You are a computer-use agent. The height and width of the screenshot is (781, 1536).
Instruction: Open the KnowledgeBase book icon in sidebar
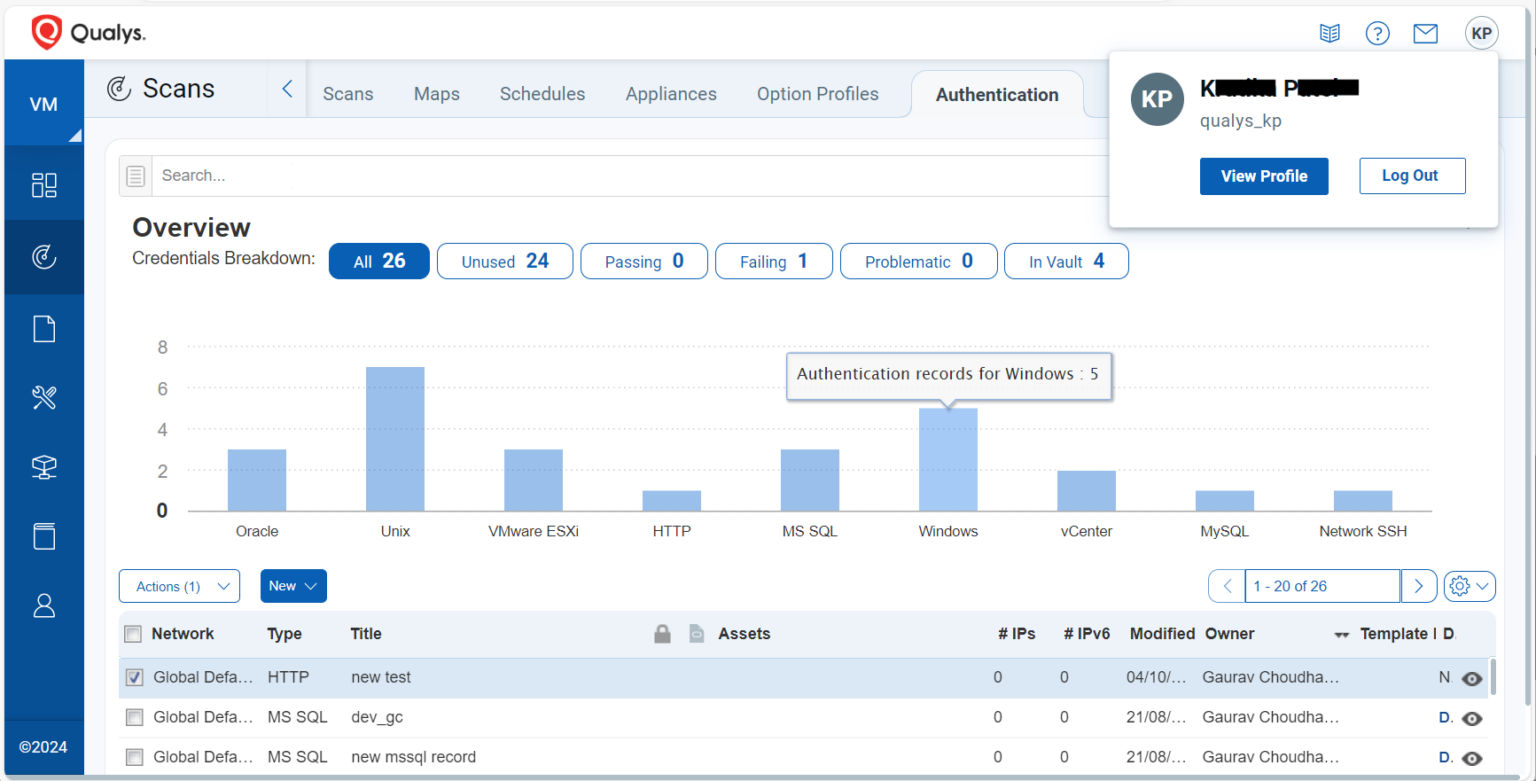[x=44, y=536]
